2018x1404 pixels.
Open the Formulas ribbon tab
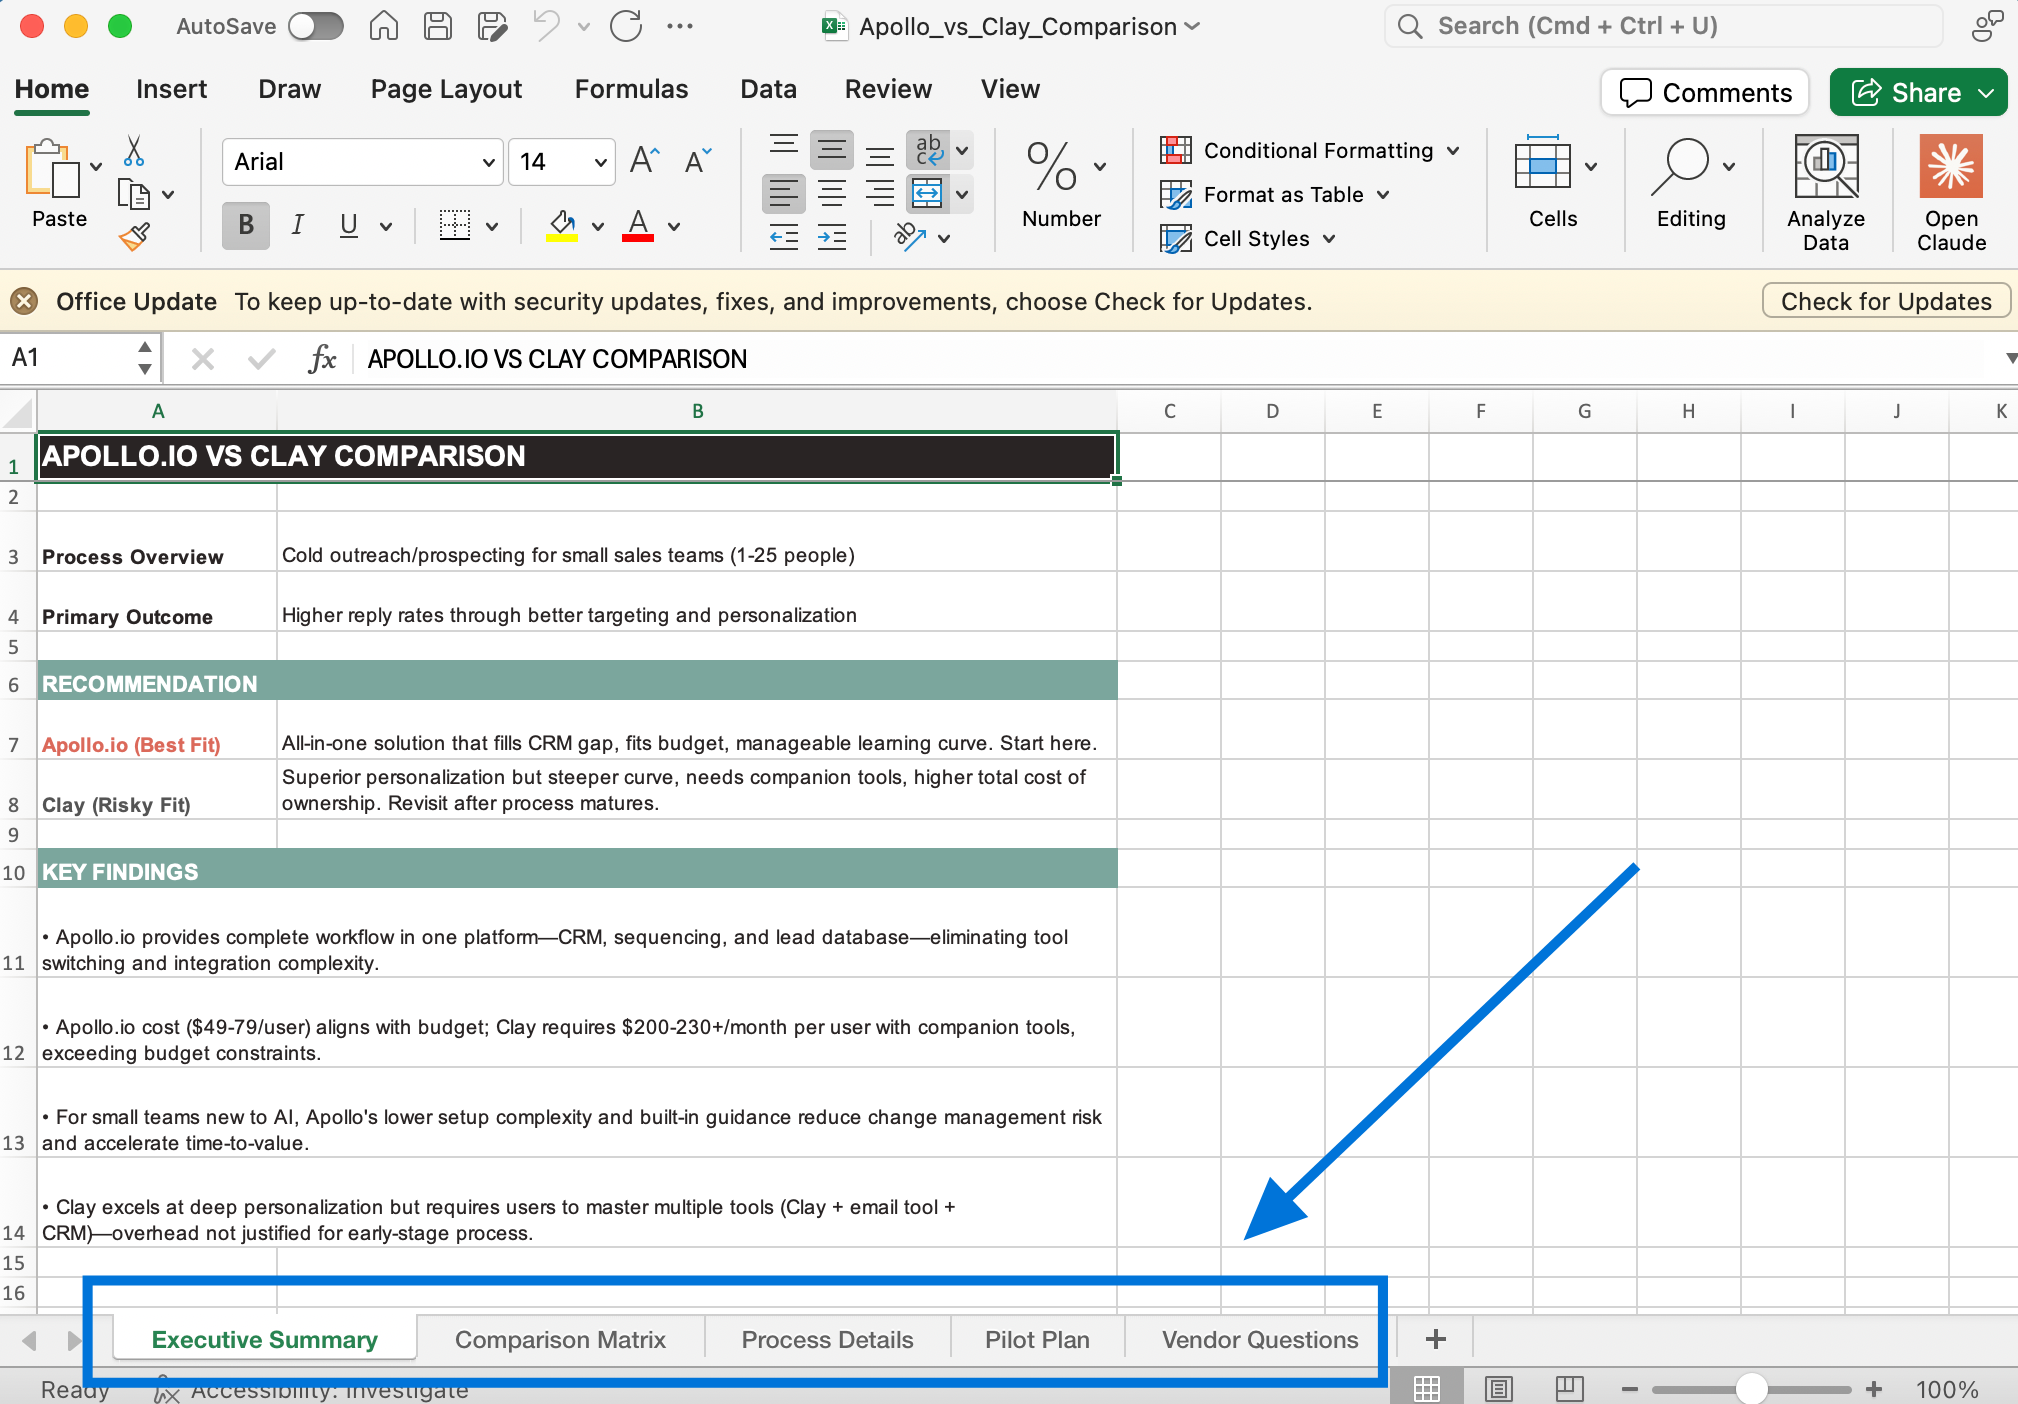click(x=631, y=89)
